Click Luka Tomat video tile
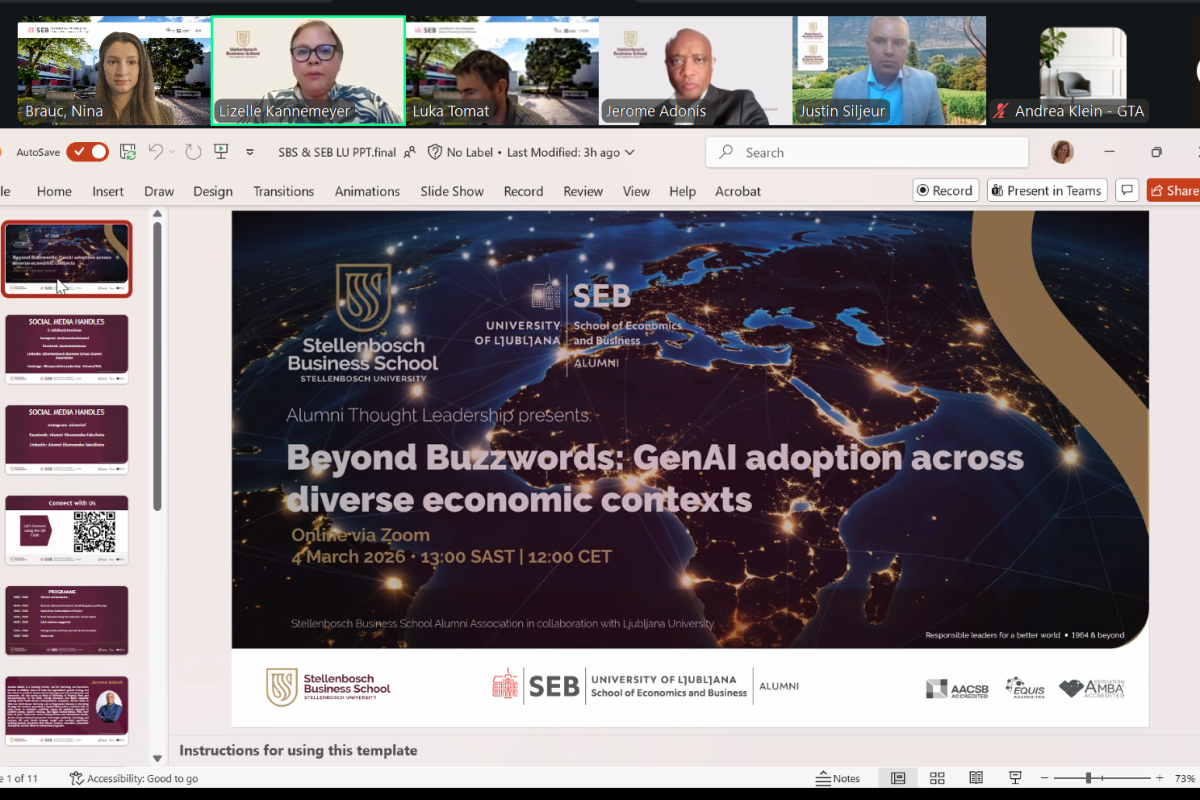The height and width of the screenshot is (800, 1200). pyautogui.click(x=502, y=71)
